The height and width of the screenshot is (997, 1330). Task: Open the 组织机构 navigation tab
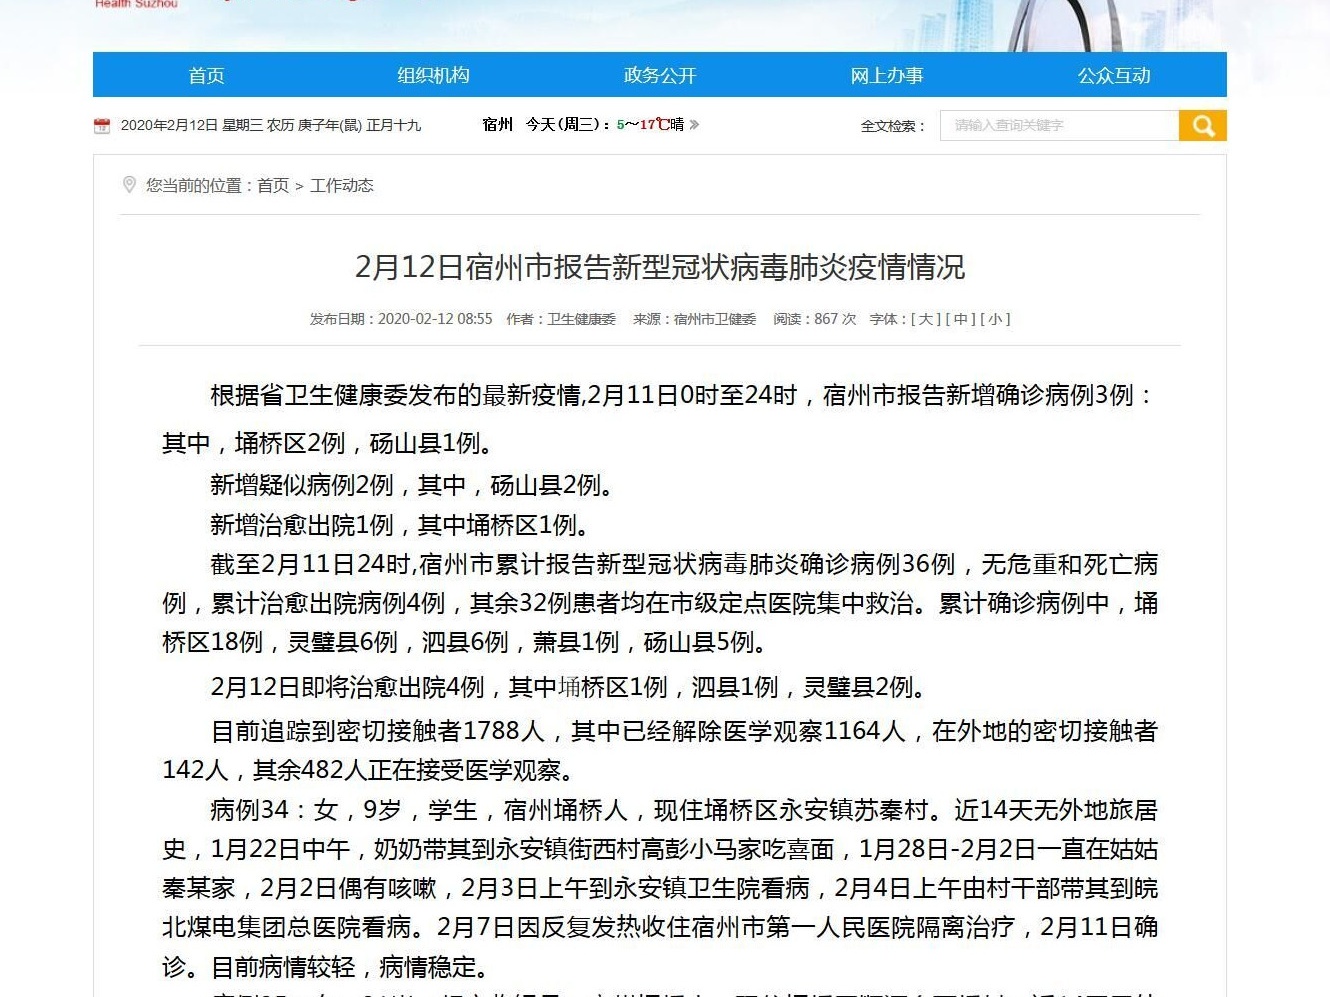click(x=433, y=75)
